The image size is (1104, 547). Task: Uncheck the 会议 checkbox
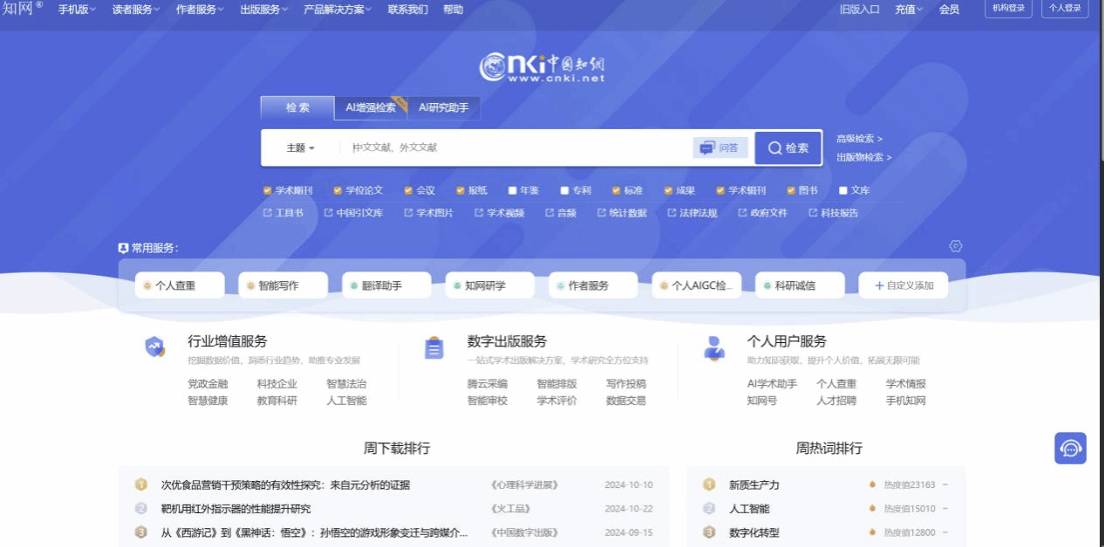click(408, 191)
